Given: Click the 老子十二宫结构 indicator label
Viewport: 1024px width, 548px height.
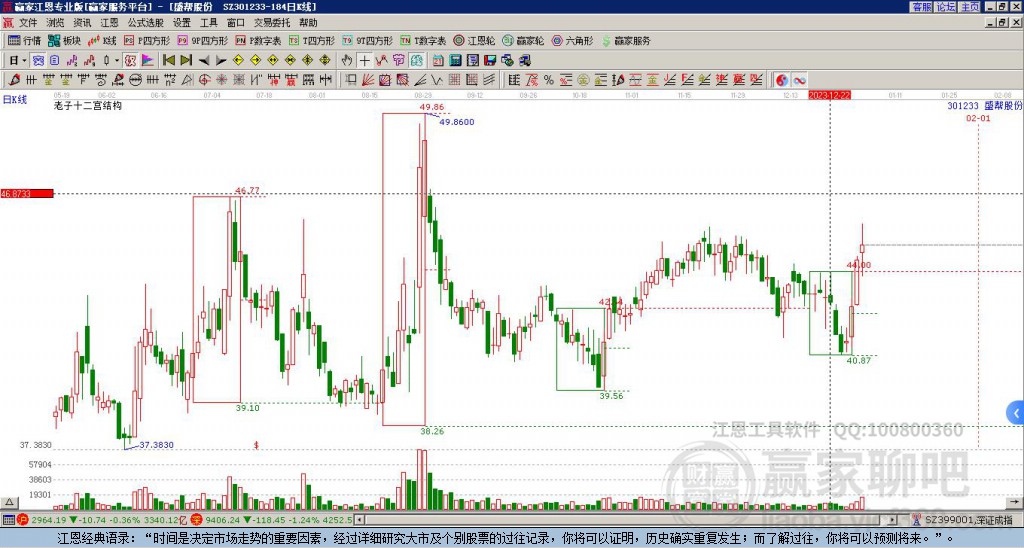Looking at the screenshot, I should coord(88,105).
